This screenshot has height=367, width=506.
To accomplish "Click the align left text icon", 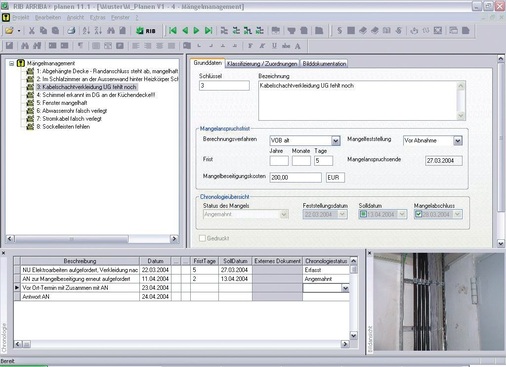I will [x=136, y=46].
